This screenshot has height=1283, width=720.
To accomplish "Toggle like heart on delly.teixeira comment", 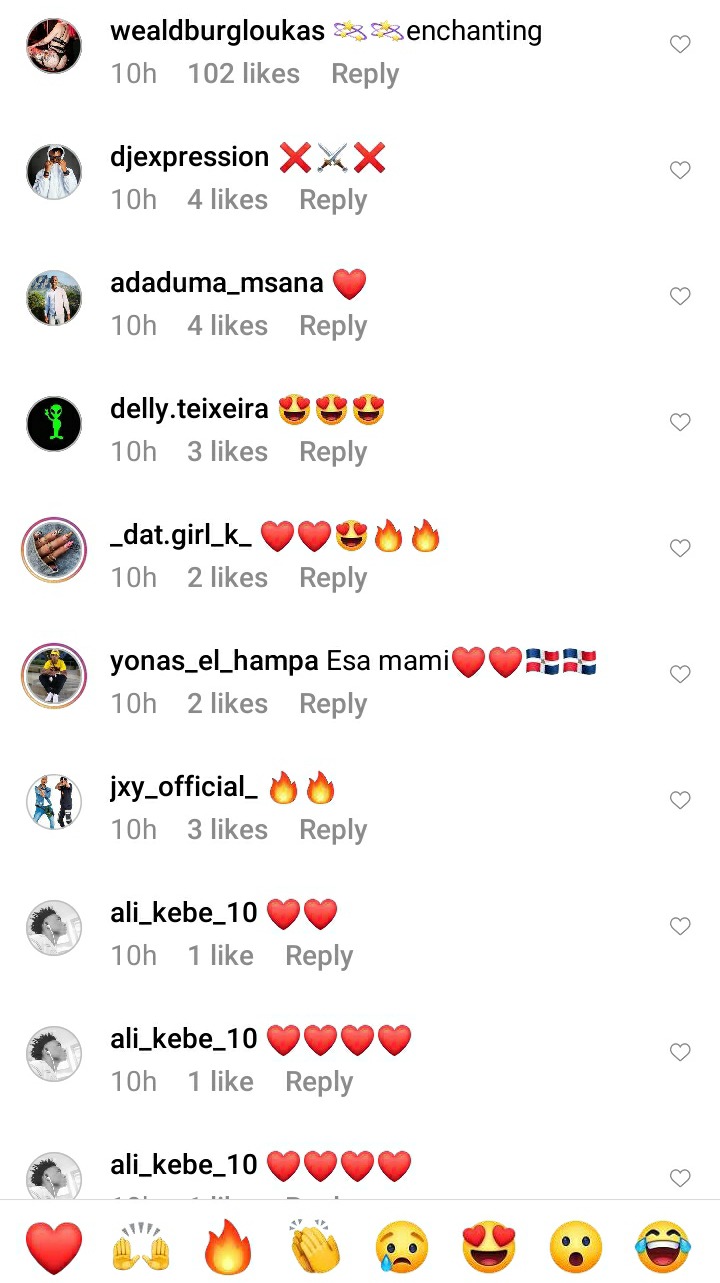I will point(680,423).
